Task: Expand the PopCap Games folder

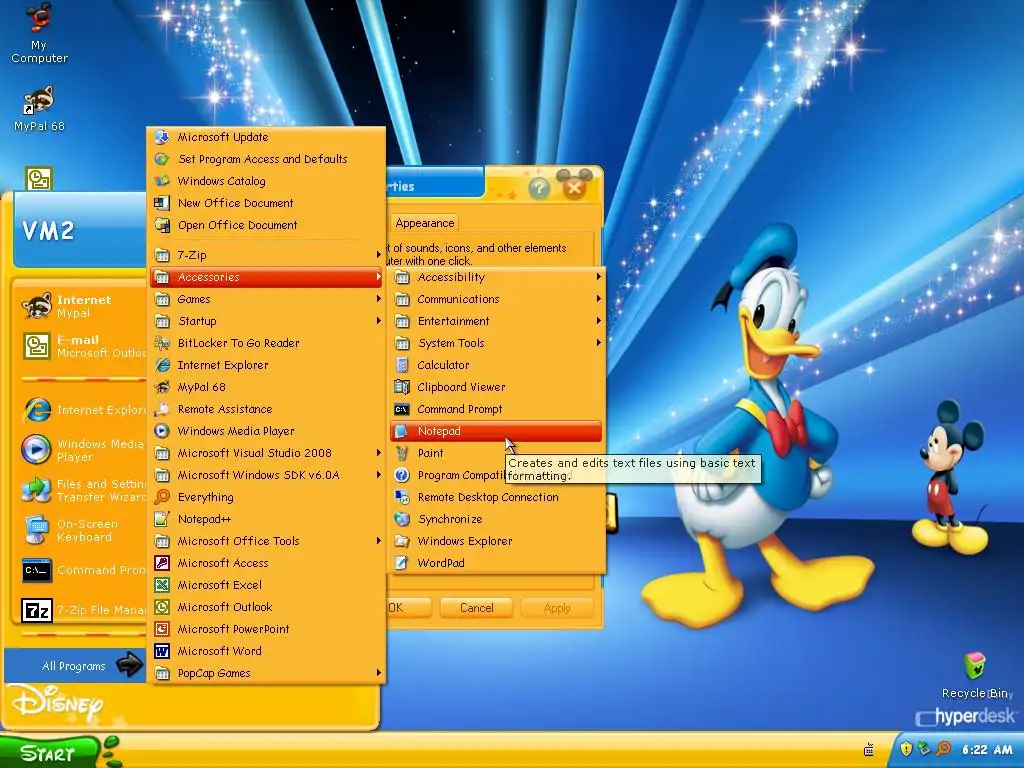Action: 266,673
